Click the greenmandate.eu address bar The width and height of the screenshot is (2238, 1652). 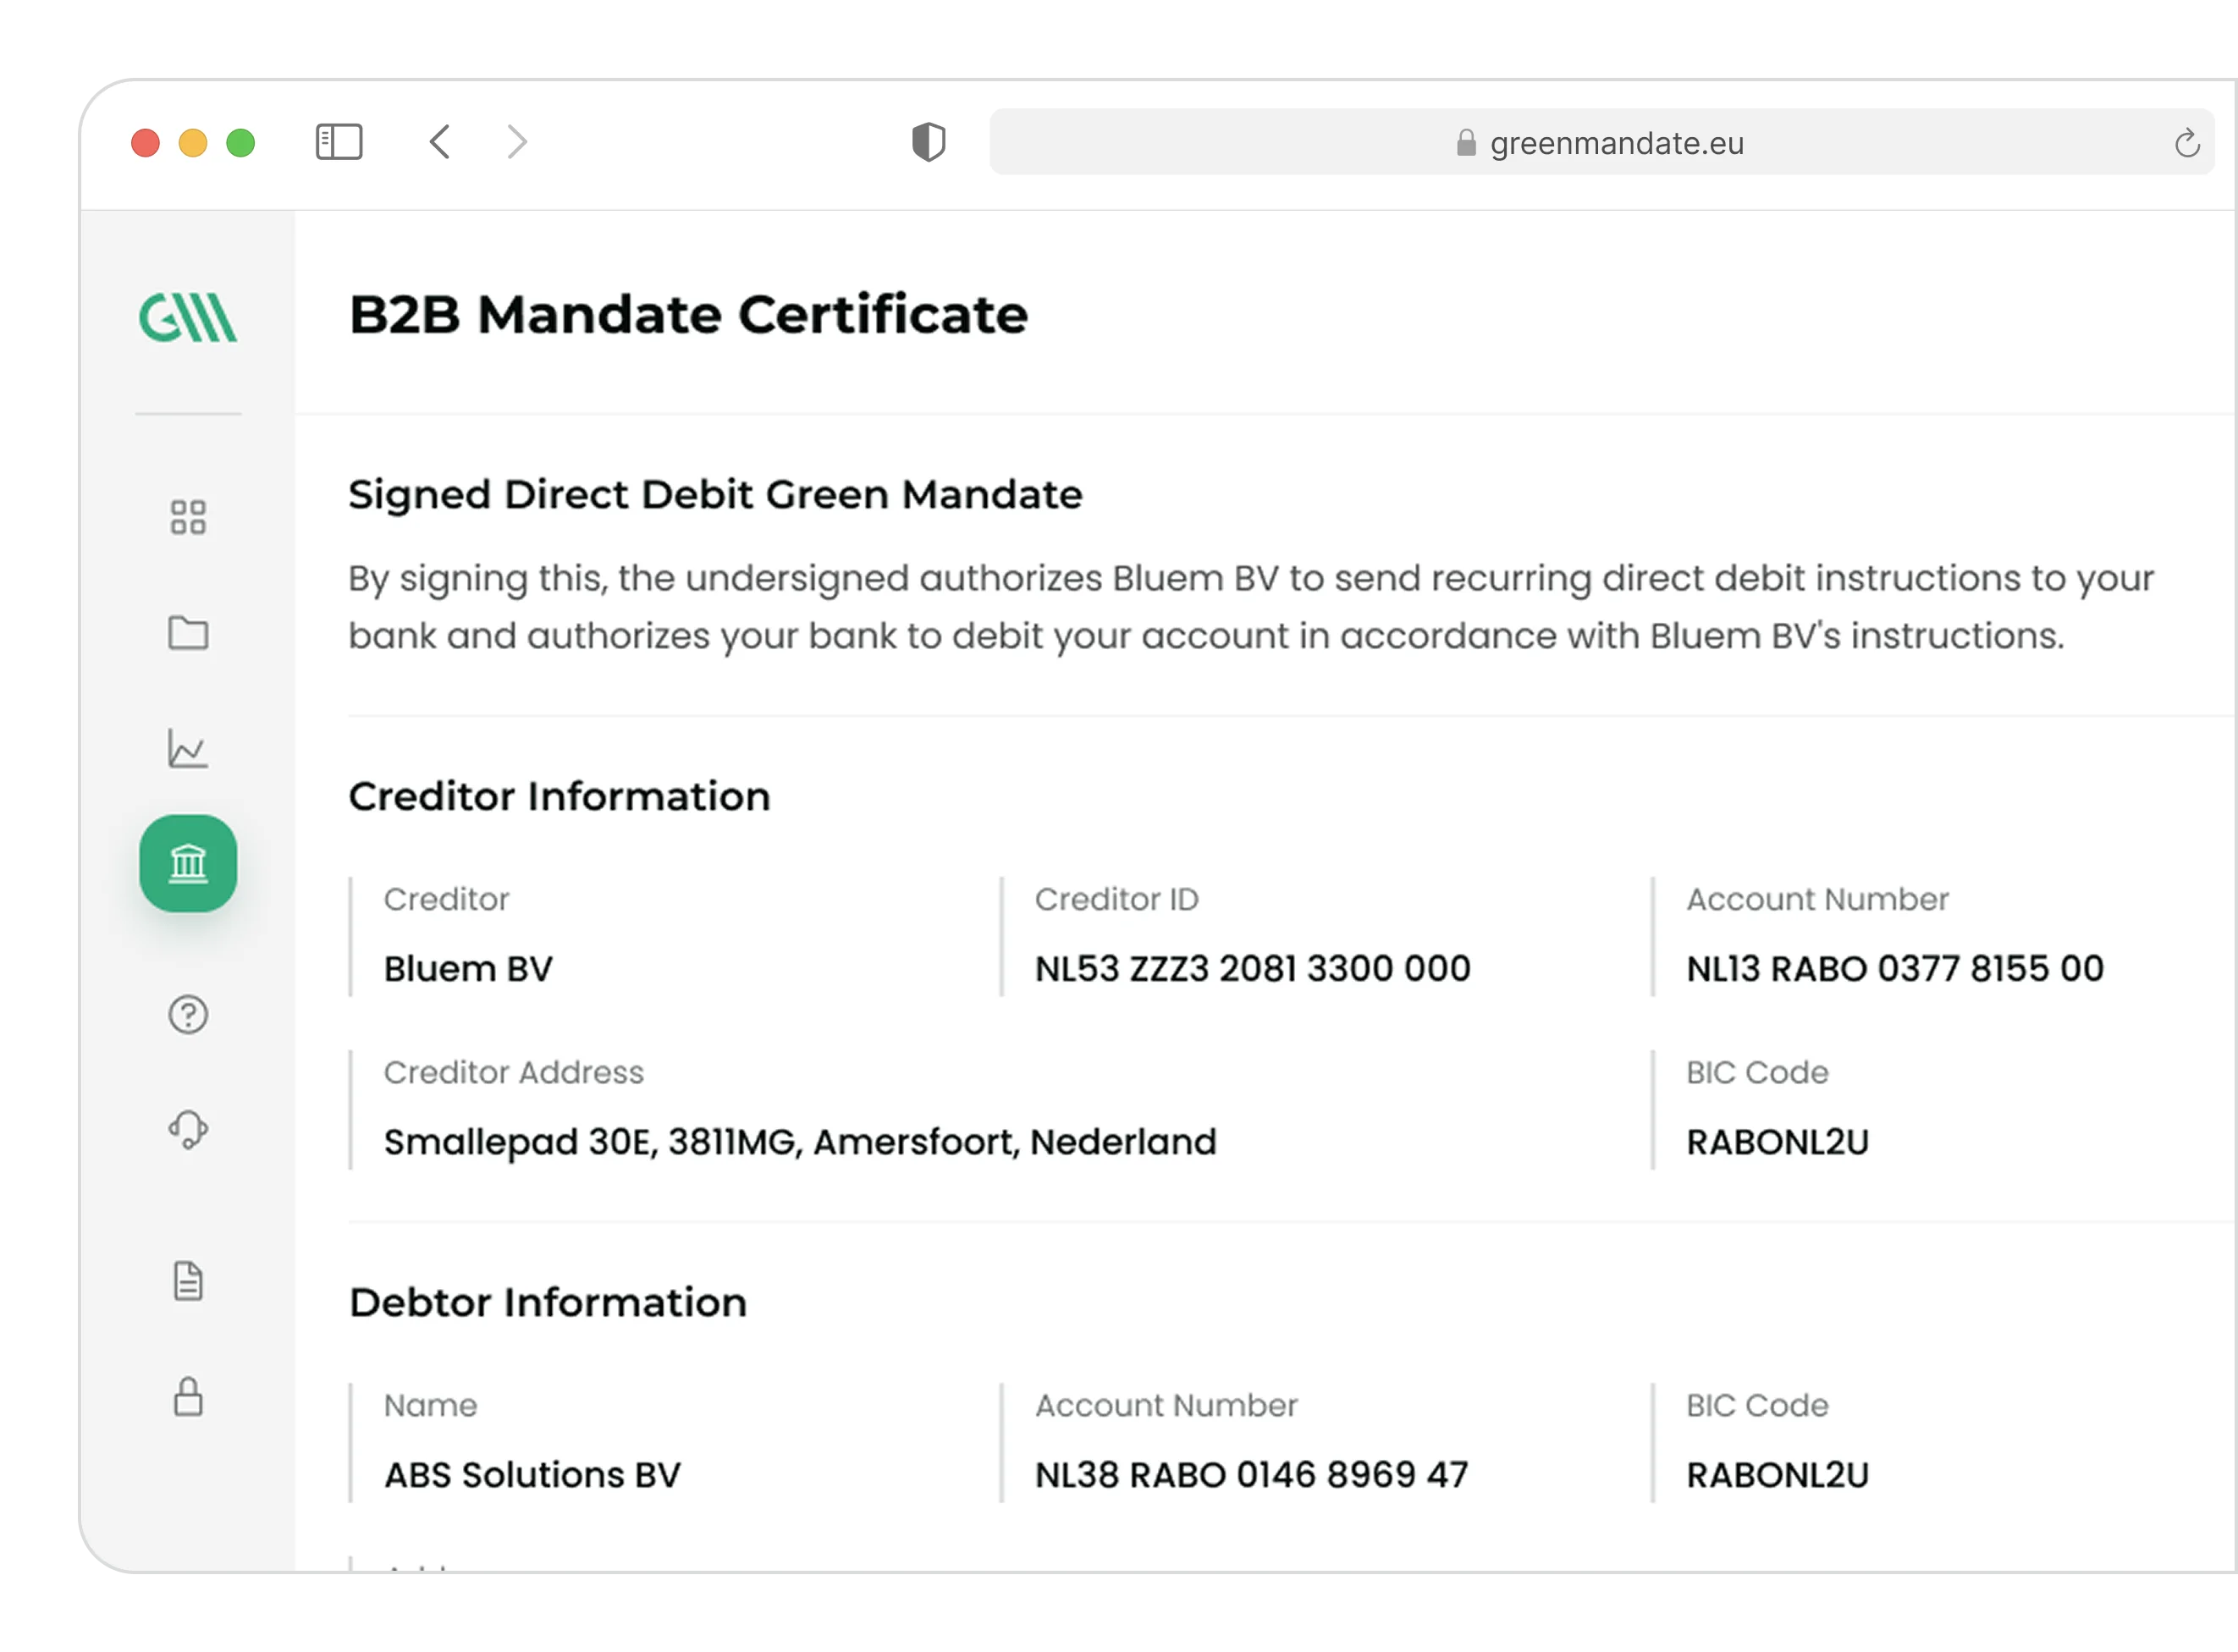1601,142
